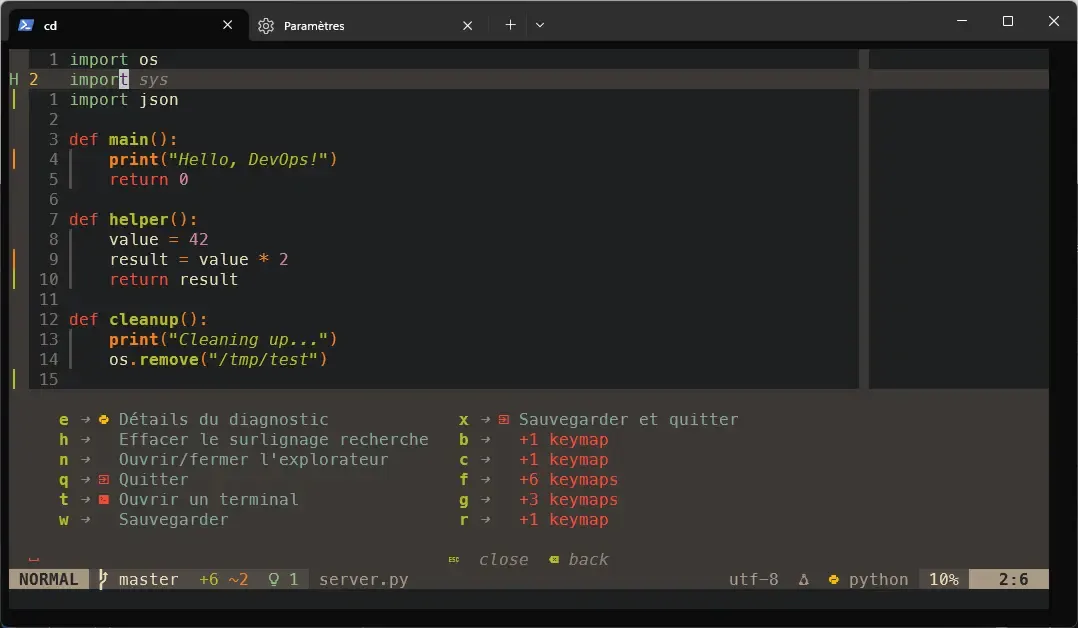Toggle the explorer via 'Ouvrir/fermer l'explorateur'
Screen dimensions: 1078x628
[x=250, y=459]
